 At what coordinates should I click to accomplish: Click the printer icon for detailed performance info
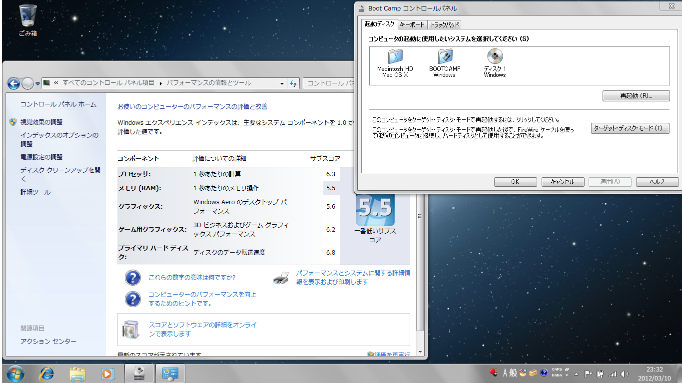click(x=281, y=278)
